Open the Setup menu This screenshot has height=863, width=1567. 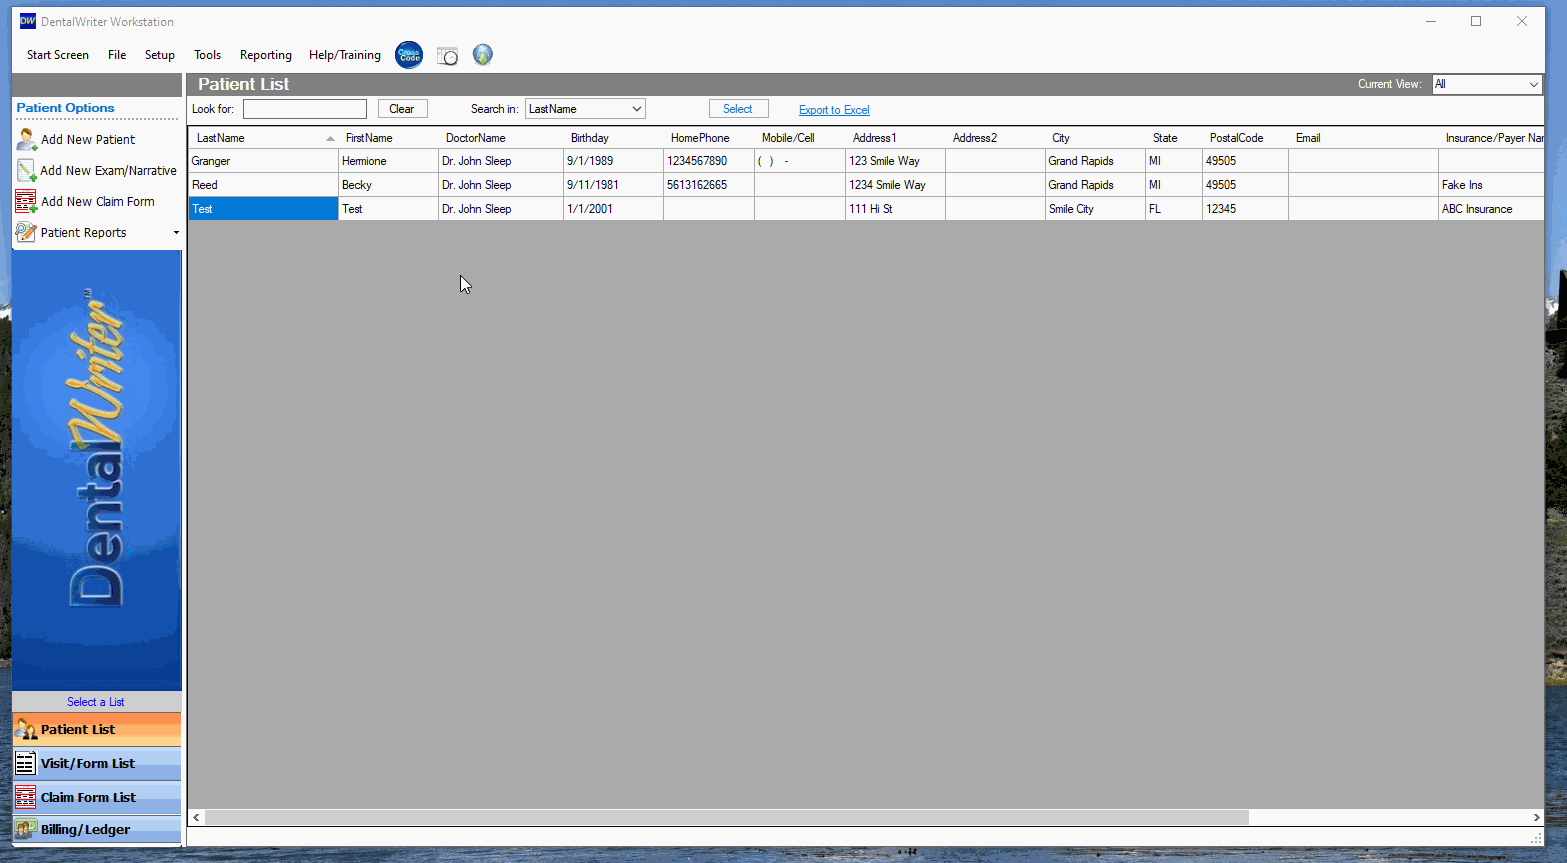point(160,55)
